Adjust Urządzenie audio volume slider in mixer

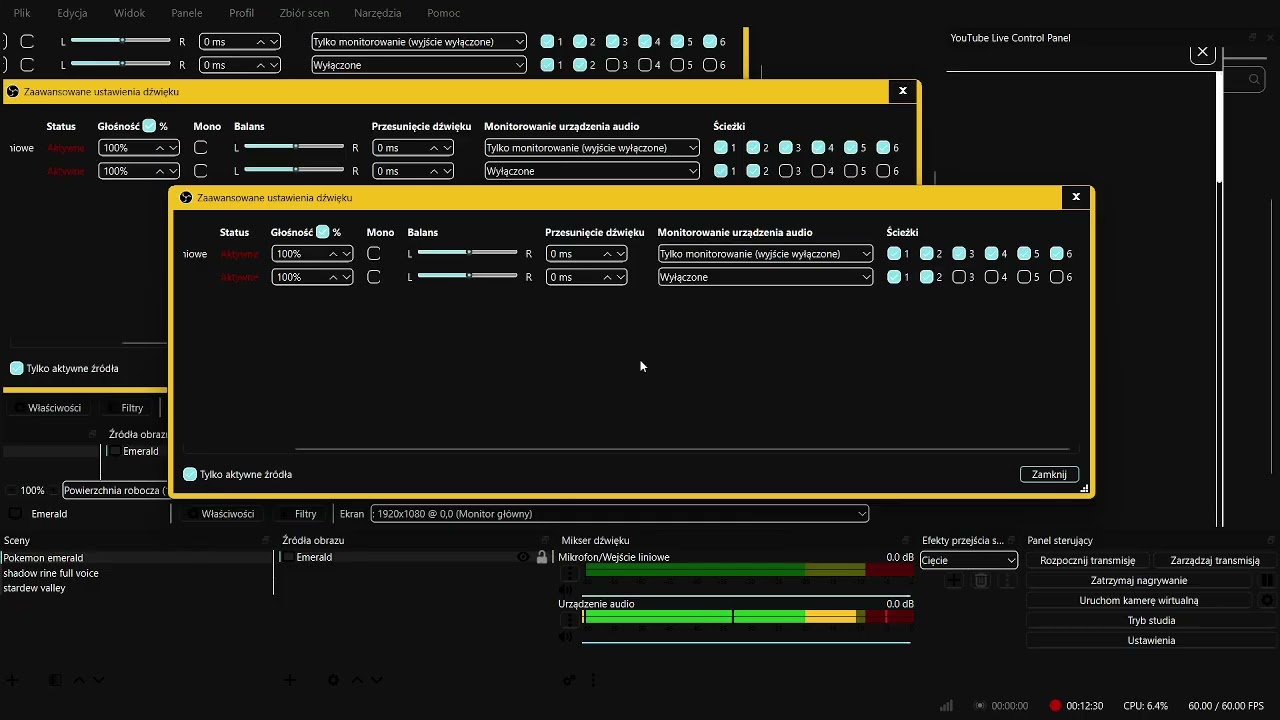tap(746, 641)
